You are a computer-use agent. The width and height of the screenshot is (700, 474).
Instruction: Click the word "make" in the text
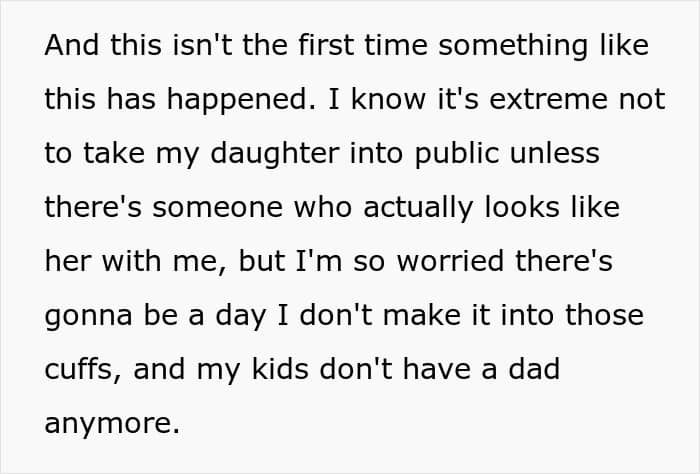pos(422,315)
